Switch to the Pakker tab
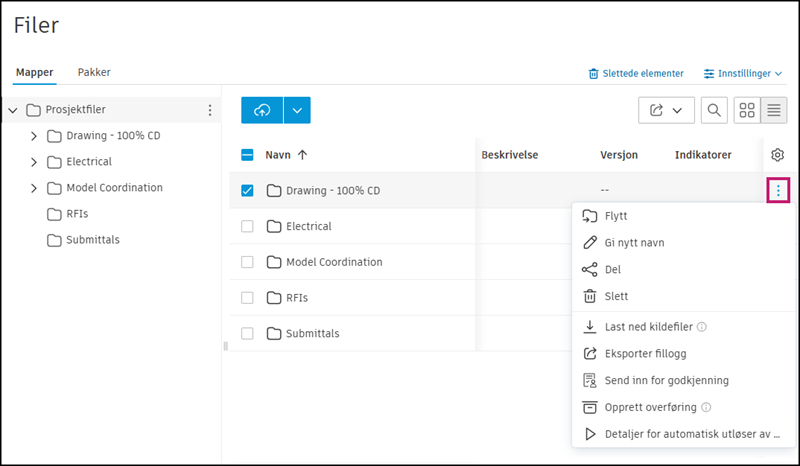The image size is (800, 466). [x=94, y=72]
